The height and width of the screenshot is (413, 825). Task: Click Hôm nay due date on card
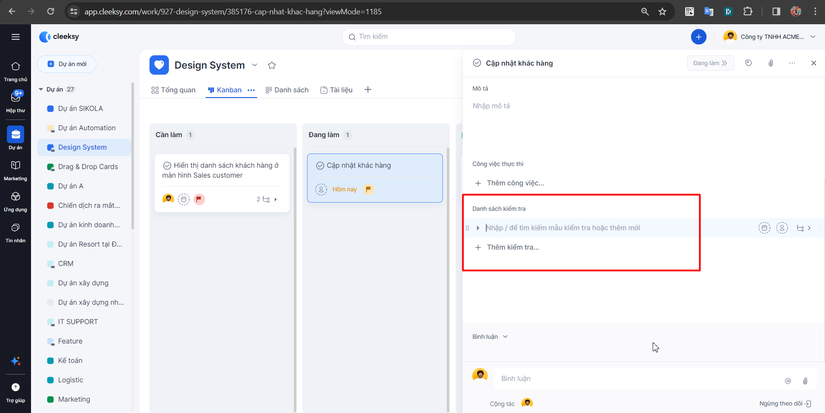click(x=345, y=189)
